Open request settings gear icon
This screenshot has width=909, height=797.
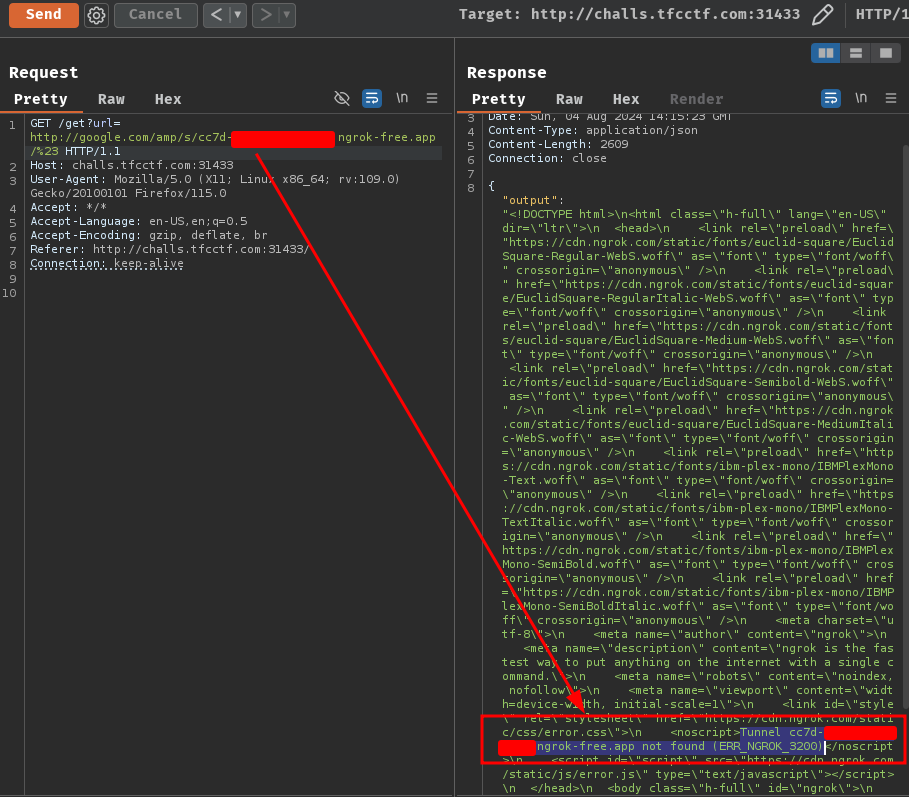(x=96, y=15)
